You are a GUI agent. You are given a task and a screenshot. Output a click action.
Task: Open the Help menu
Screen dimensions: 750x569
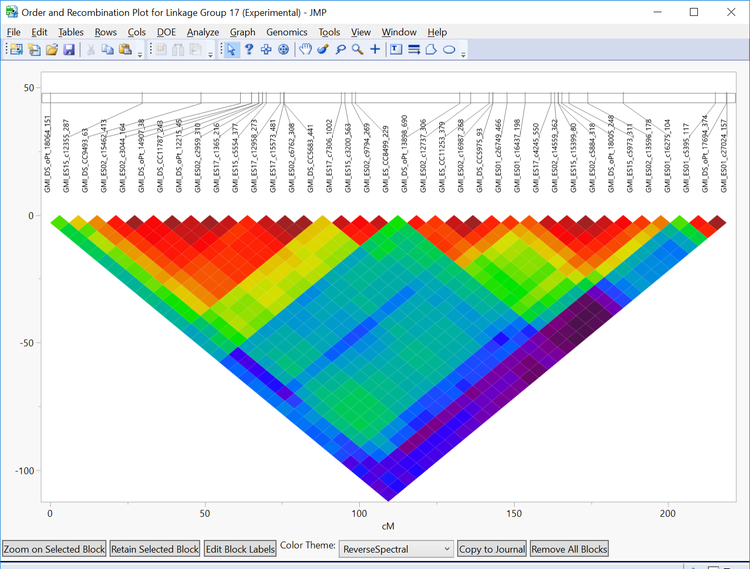[x=437, y=32]
